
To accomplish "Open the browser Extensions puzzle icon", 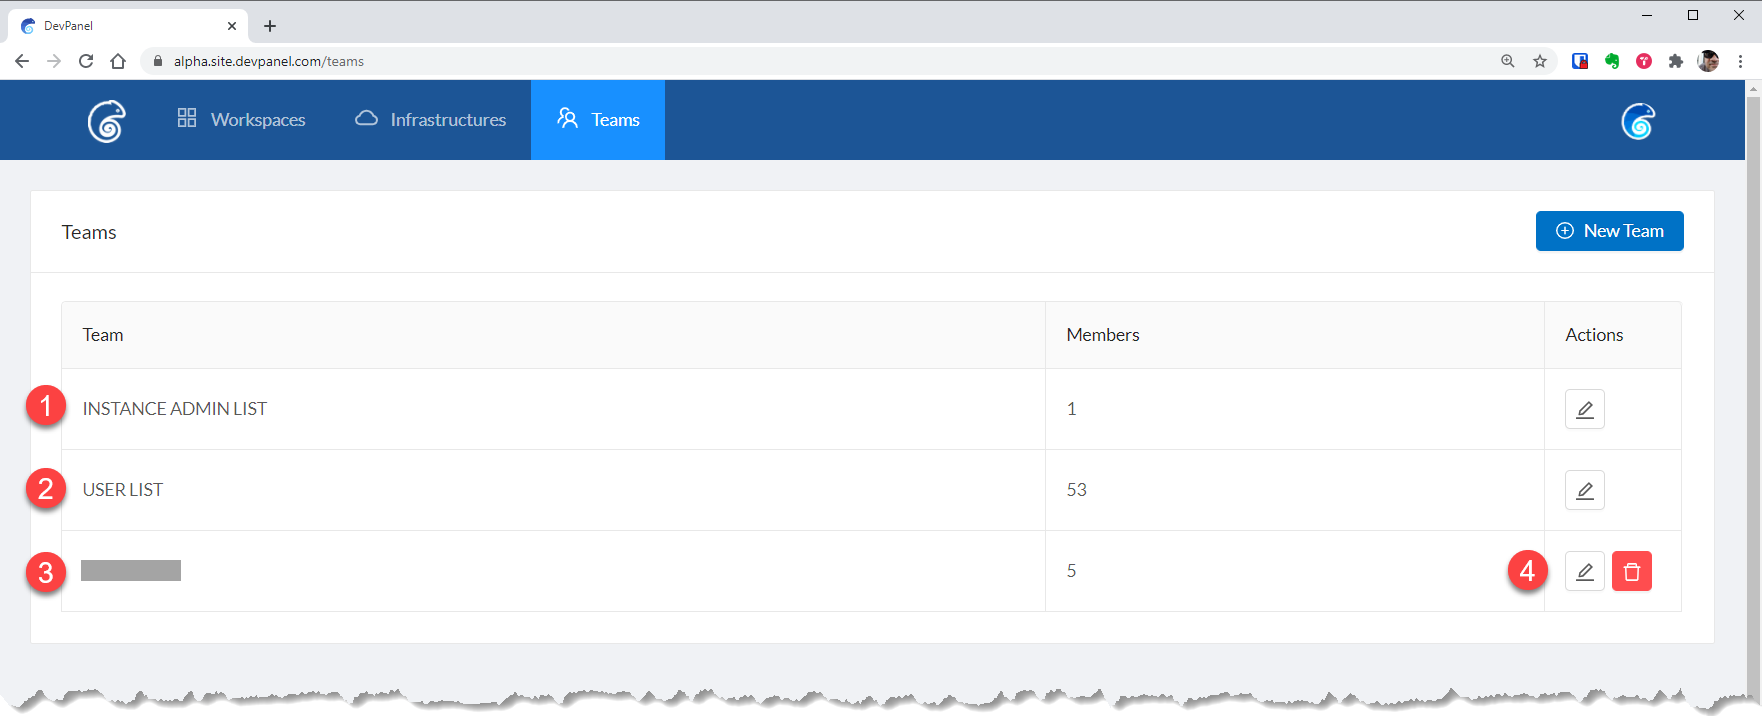I will point(1676,61).
